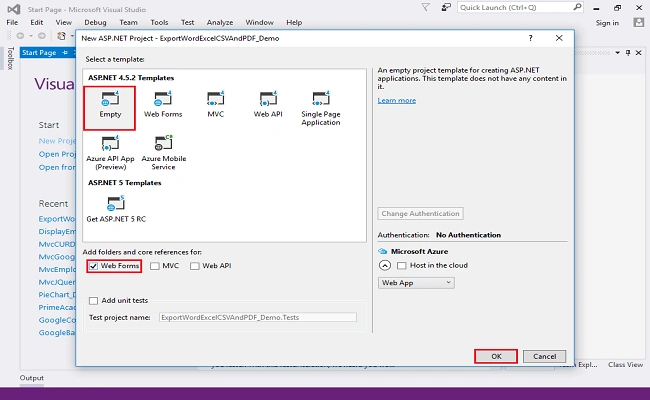This screenshot has height=400, width=650.
Task: Click OK to create the project
Action: click(496, 356)
